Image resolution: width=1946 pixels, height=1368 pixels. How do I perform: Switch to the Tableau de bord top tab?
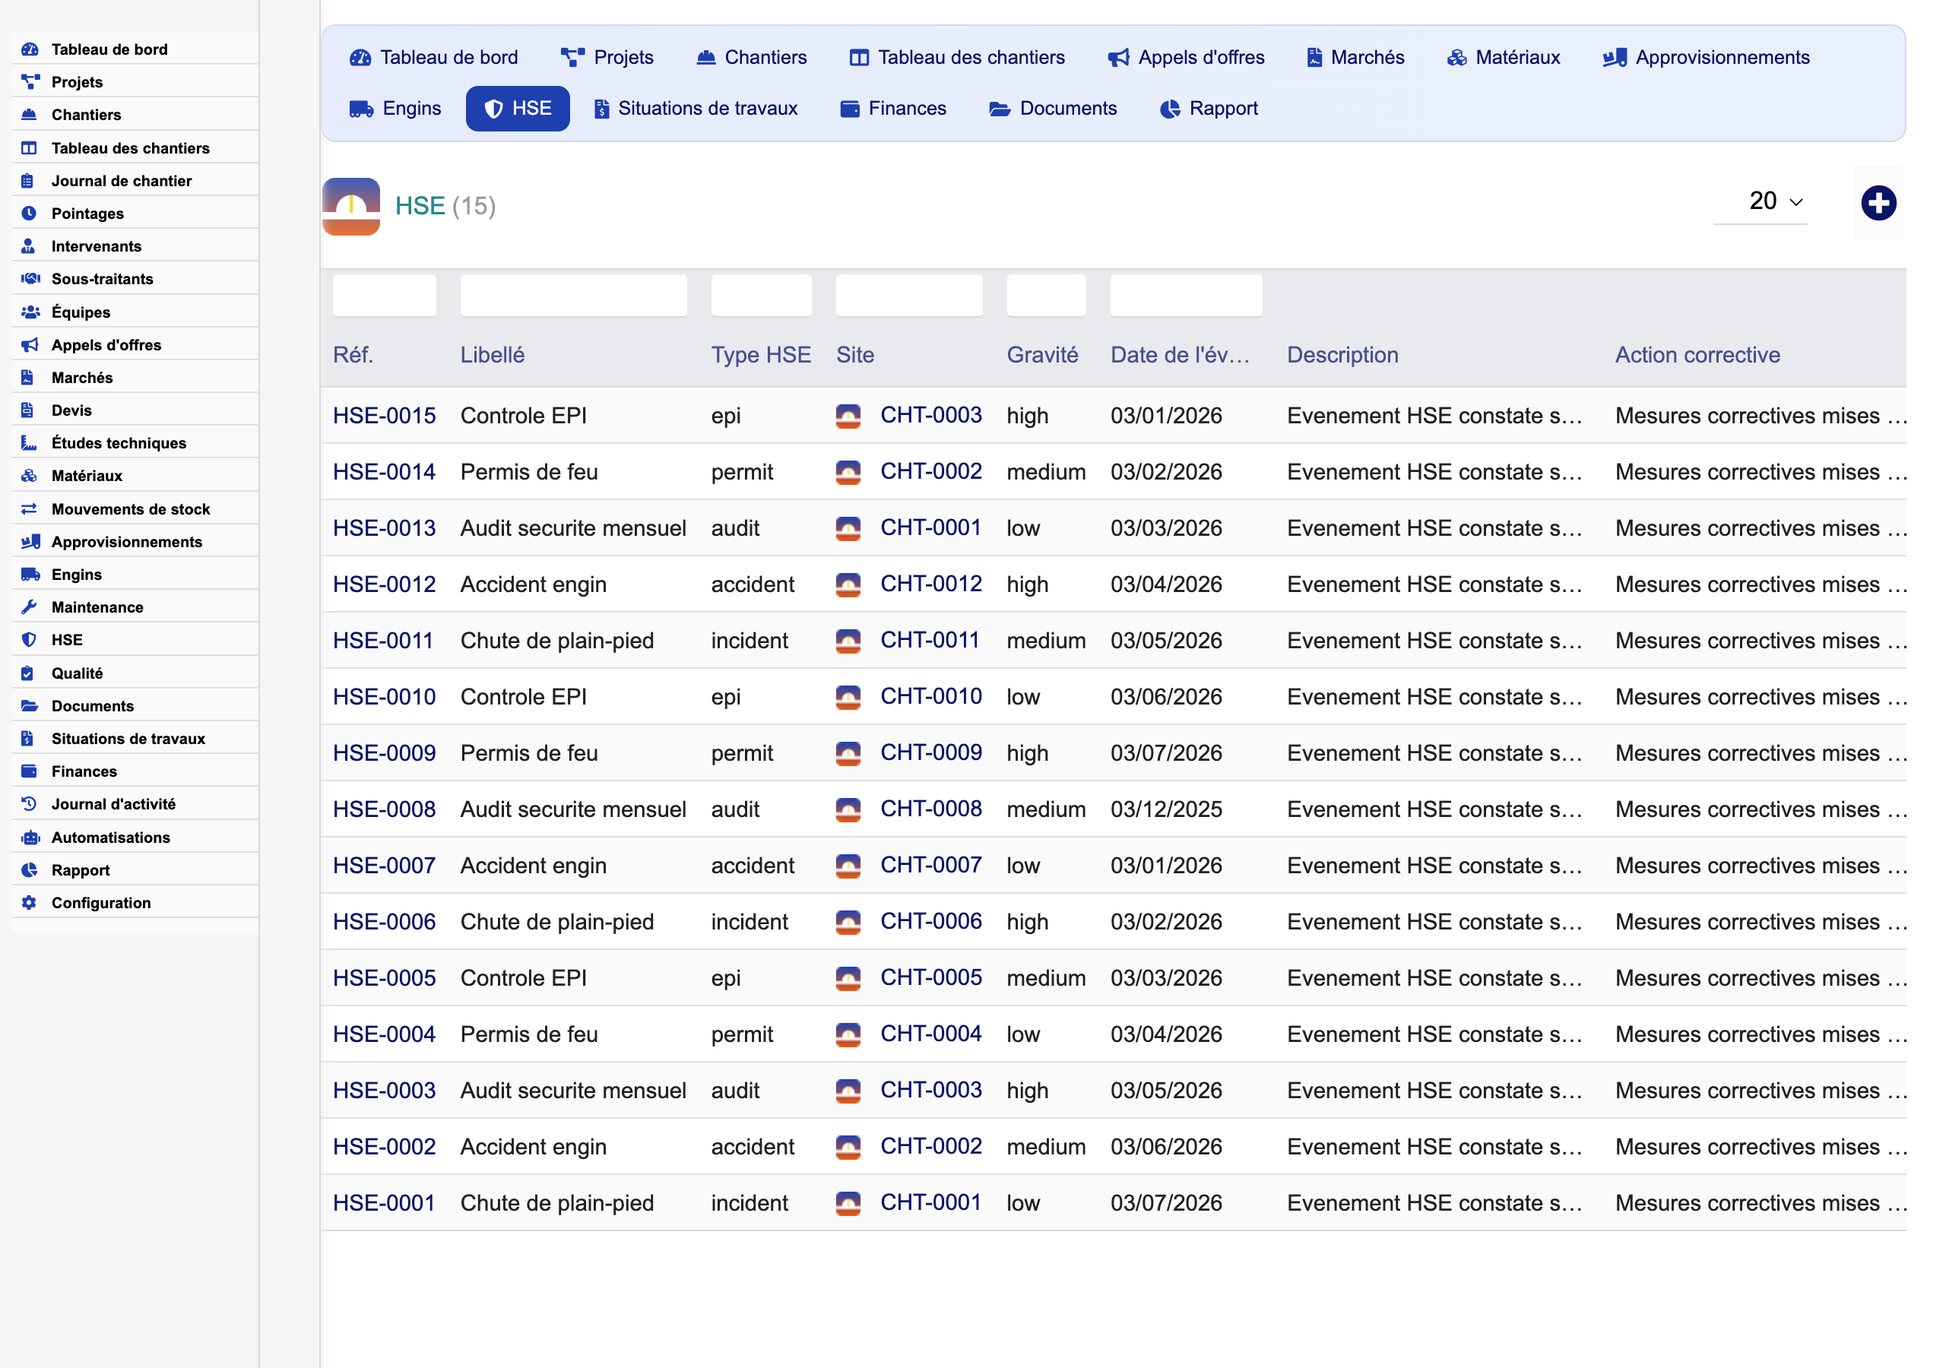click(434, 57)
